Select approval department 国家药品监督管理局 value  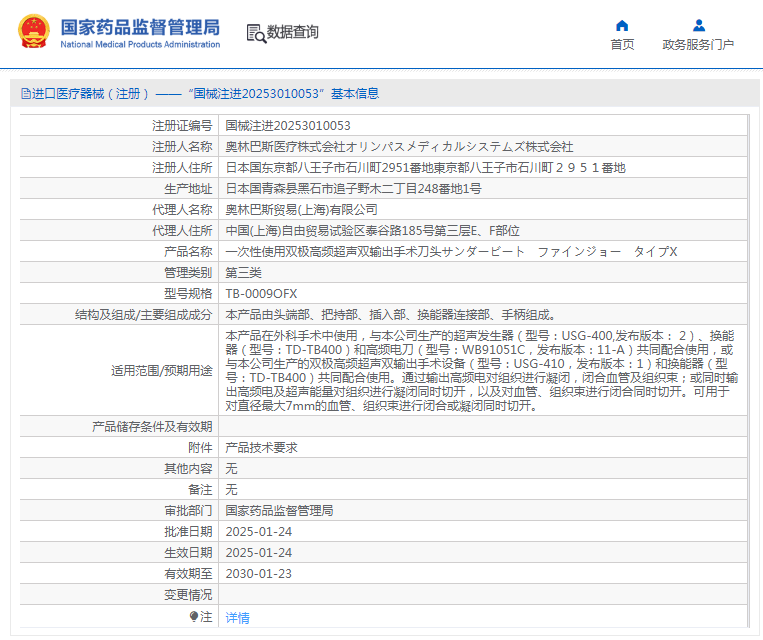tap(279, 510)
